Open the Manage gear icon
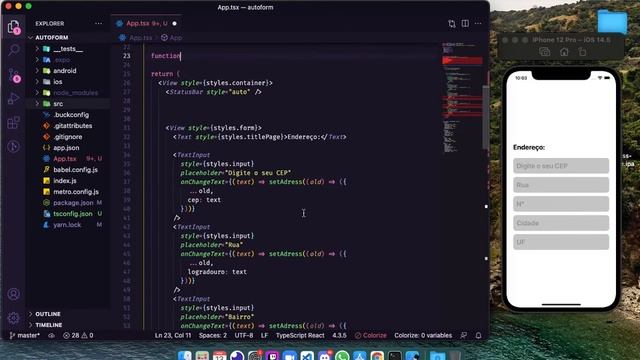 click(x=13, y=317)
